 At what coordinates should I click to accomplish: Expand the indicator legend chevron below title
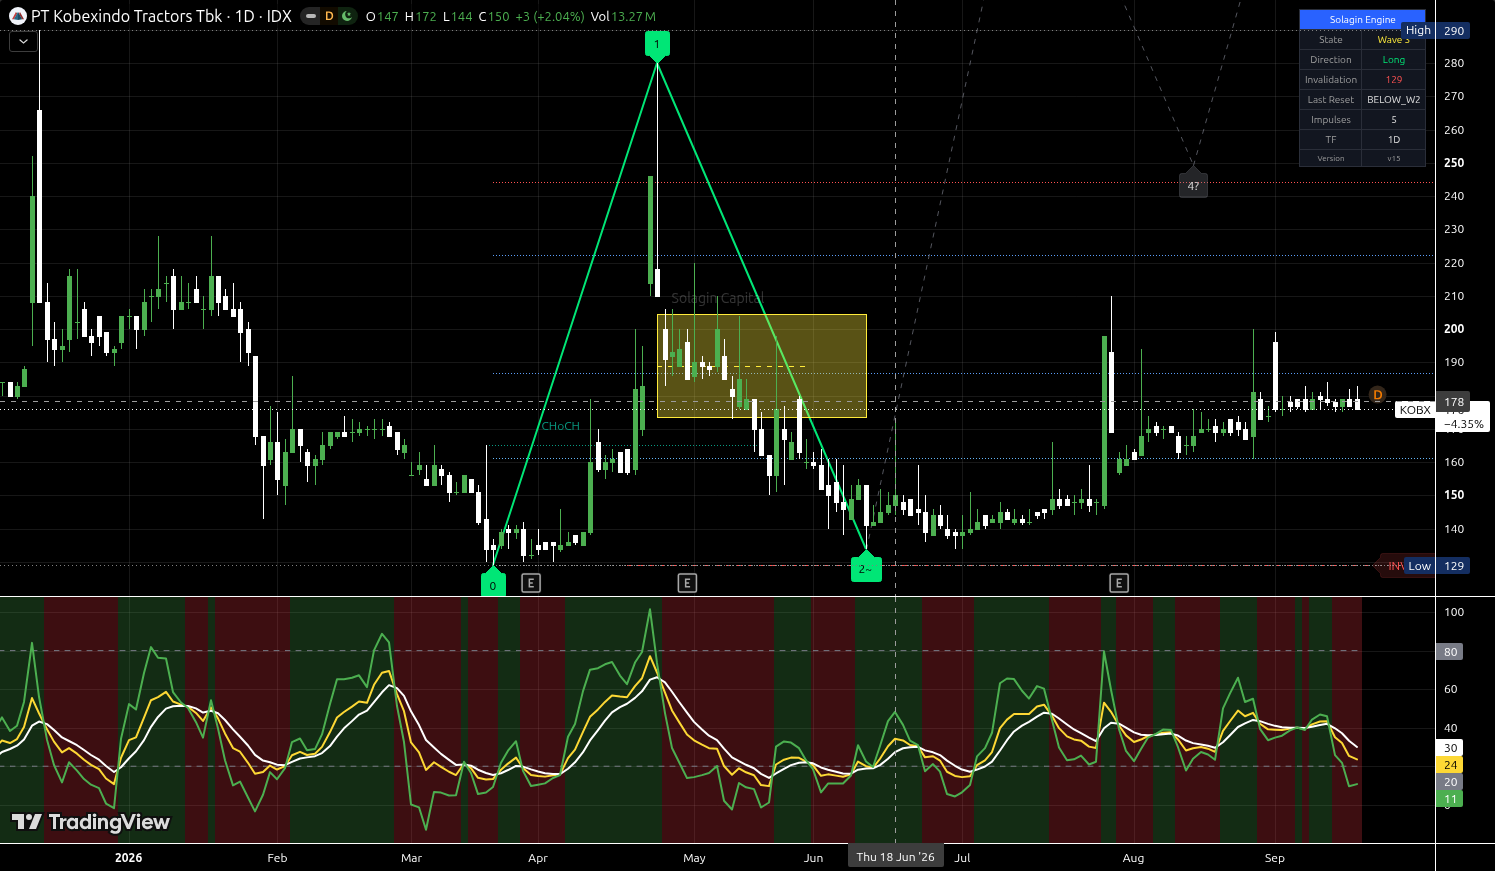tap(23, 41)
